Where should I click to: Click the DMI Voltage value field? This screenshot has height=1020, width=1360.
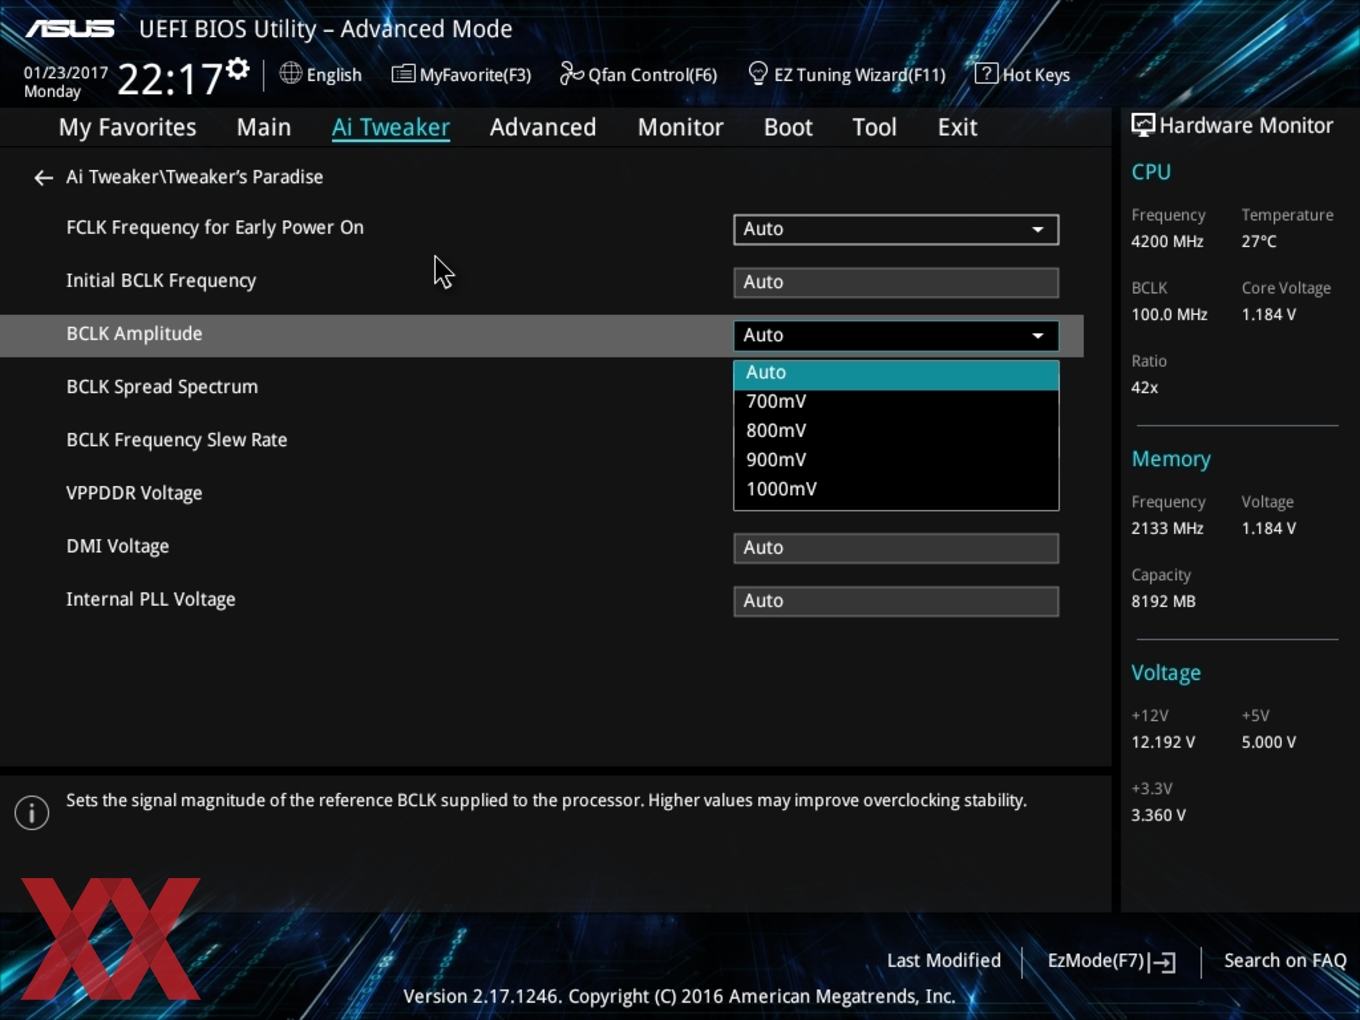click(896, 548)
